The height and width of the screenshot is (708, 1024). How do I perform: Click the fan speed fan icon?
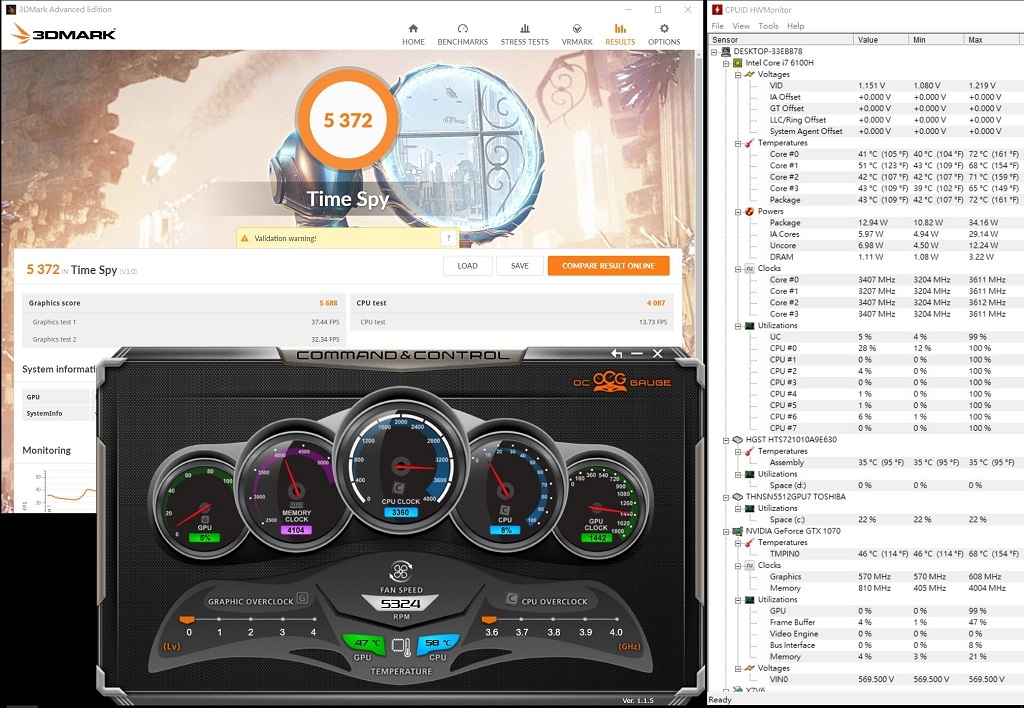point(401,571)
